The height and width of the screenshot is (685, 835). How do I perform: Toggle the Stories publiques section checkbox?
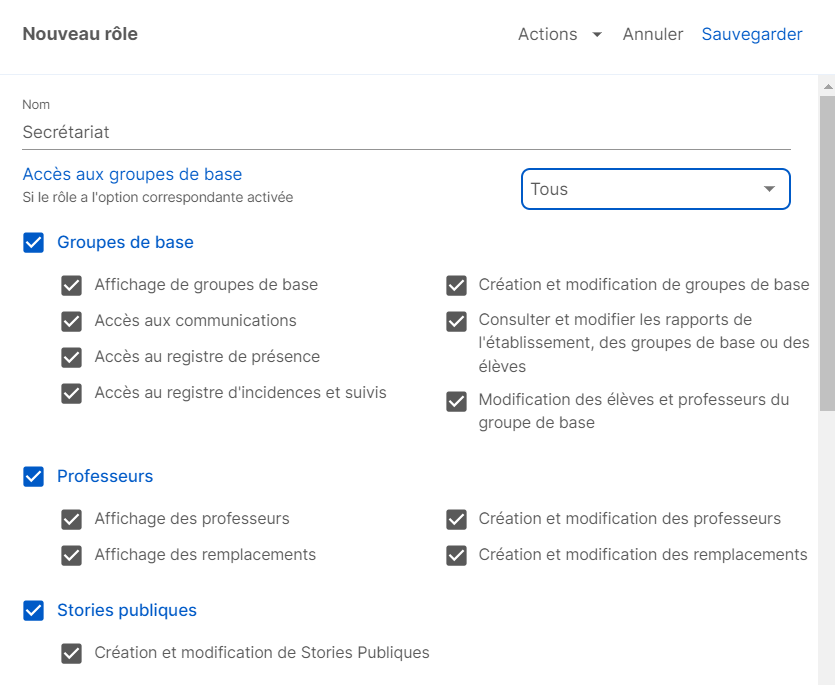tap(34, 610)
